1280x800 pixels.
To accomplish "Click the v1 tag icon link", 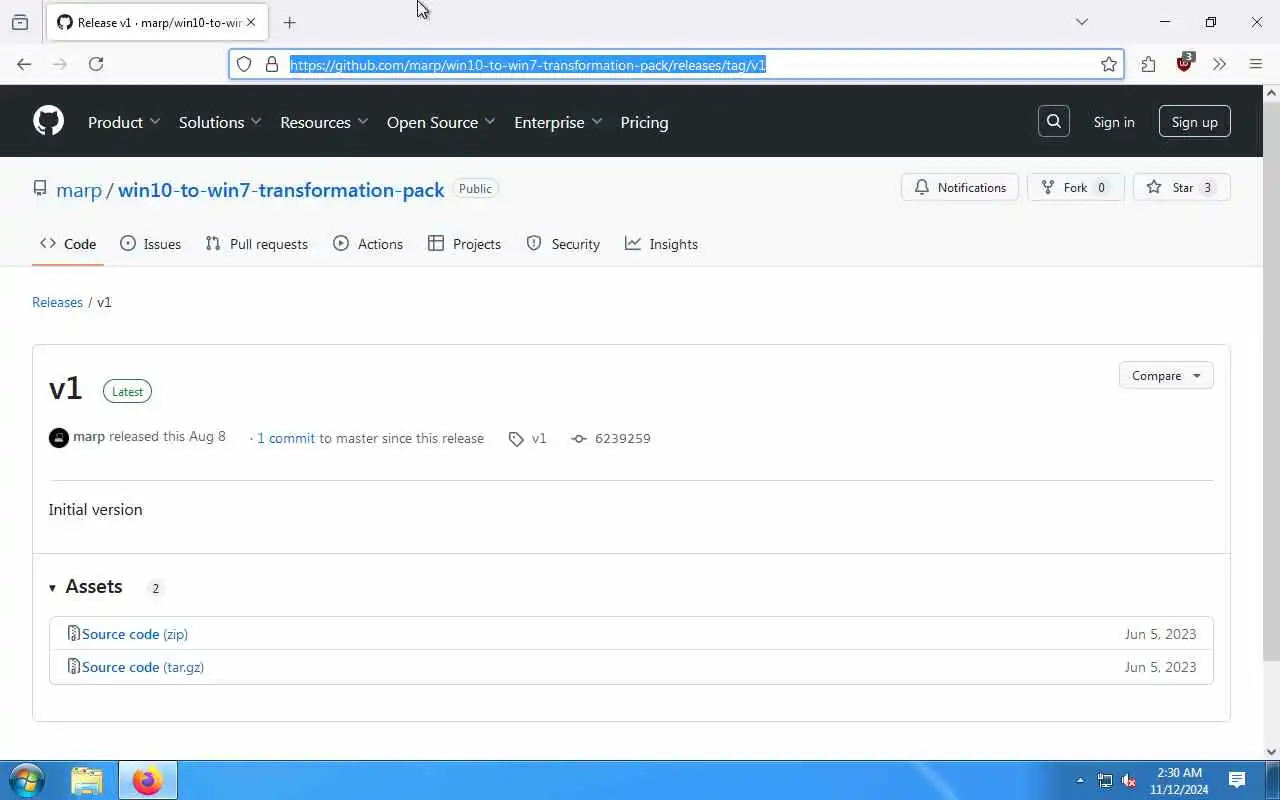I will [x=528, y=438].
